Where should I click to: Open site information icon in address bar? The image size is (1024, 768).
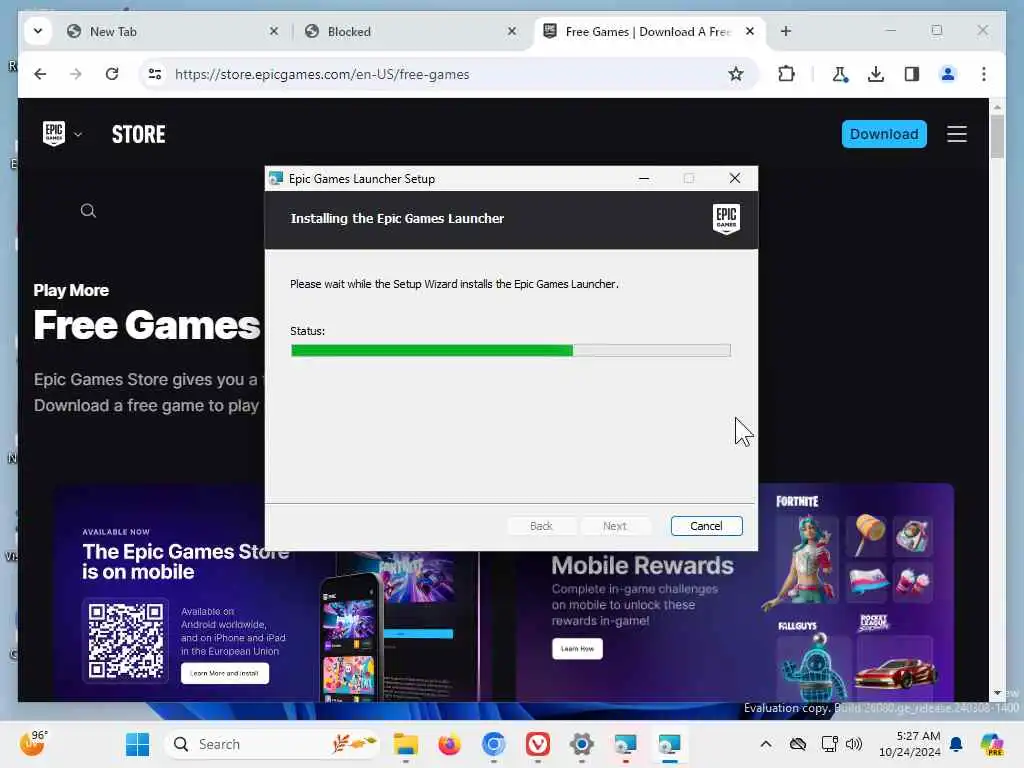(155, 74)
